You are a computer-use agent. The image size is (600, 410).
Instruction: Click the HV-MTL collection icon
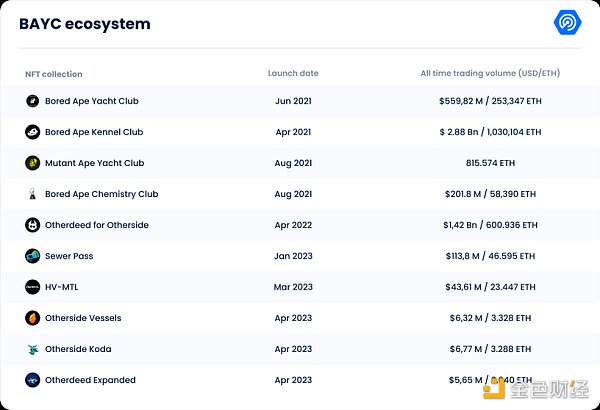tap(33, 287)
